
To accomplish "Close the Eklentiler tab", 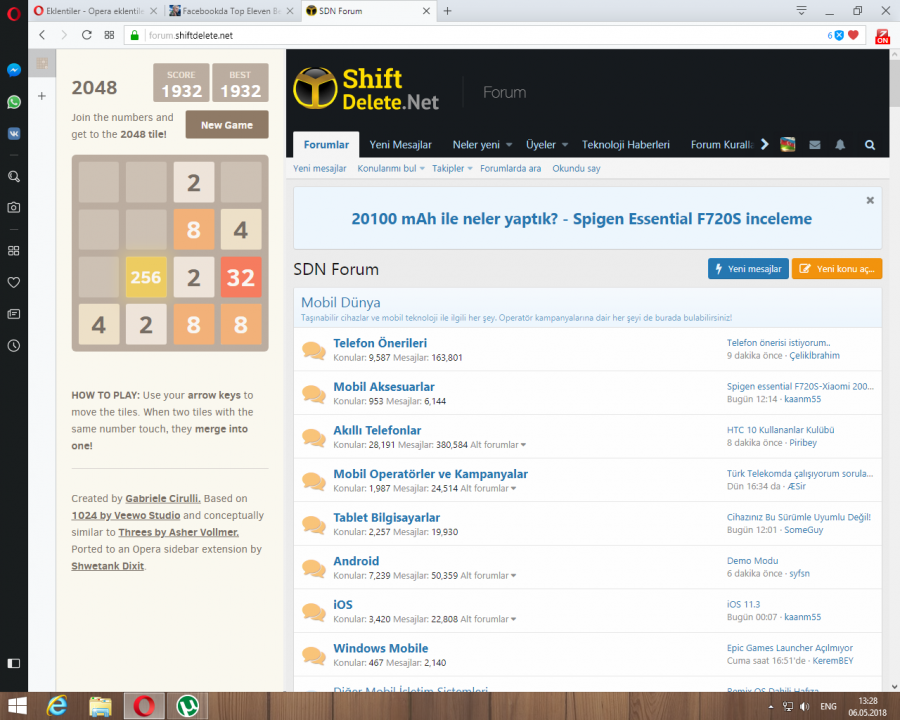I will click(153, 11).
